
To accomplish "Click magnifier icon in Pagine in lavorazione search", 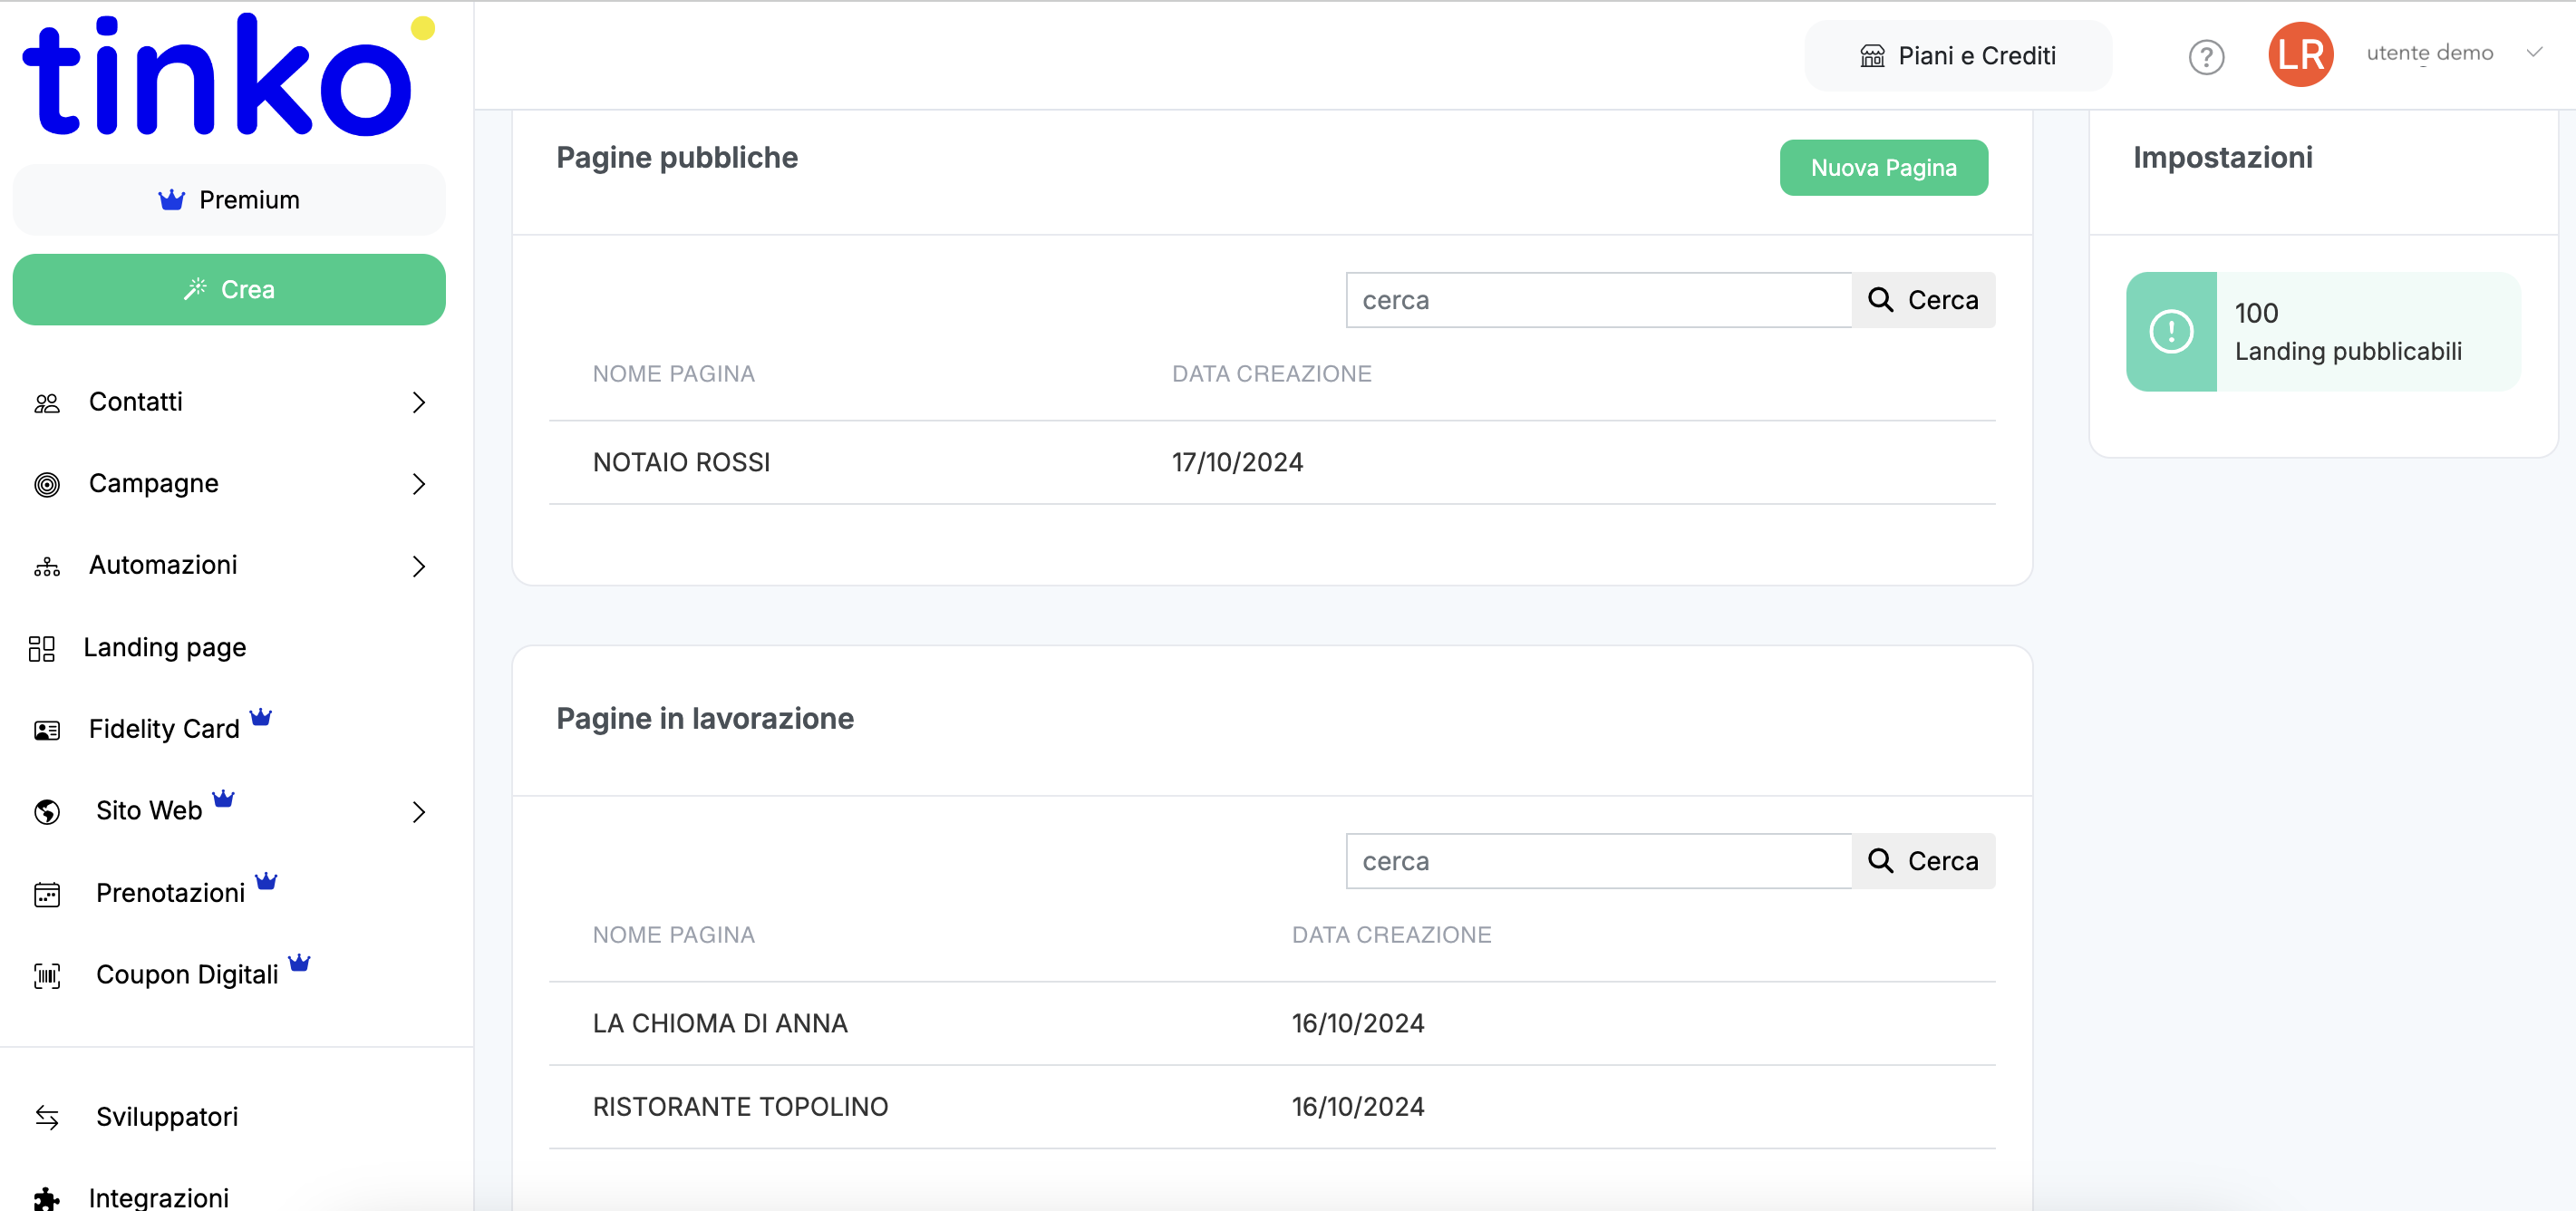I will 1880,861.
